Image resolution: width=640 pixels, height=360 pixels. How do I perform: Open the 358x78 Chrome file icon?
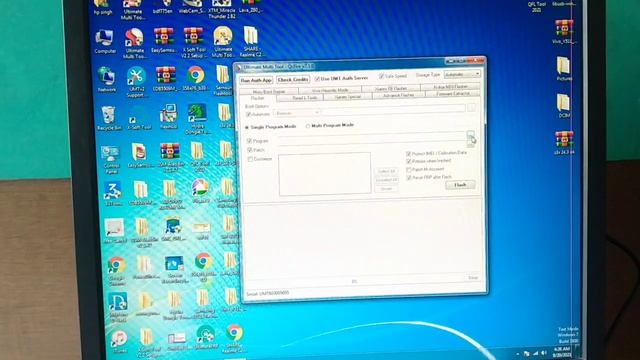click(x=196, y=78)
